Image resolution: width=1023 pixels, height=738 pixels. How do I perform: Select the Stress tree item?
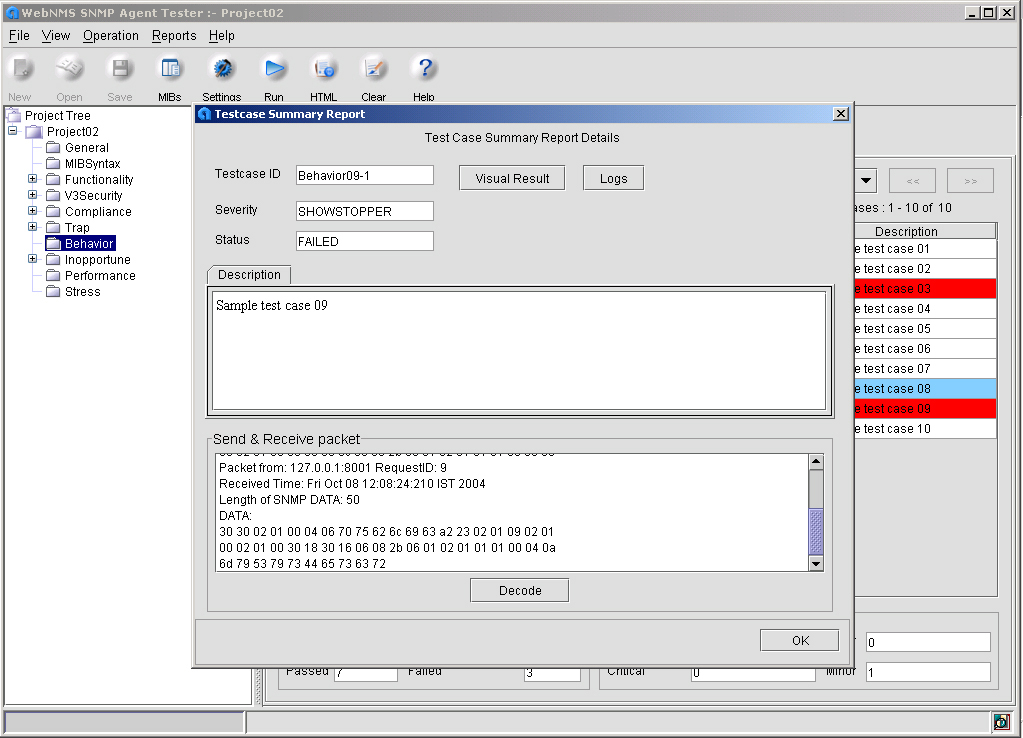83,292
